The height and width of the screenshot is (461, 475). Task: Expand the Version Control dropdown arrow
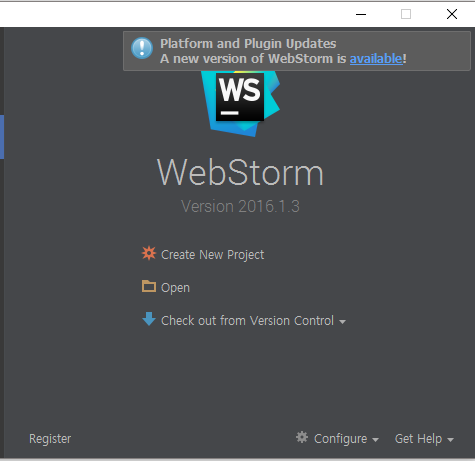click(342, 322)
